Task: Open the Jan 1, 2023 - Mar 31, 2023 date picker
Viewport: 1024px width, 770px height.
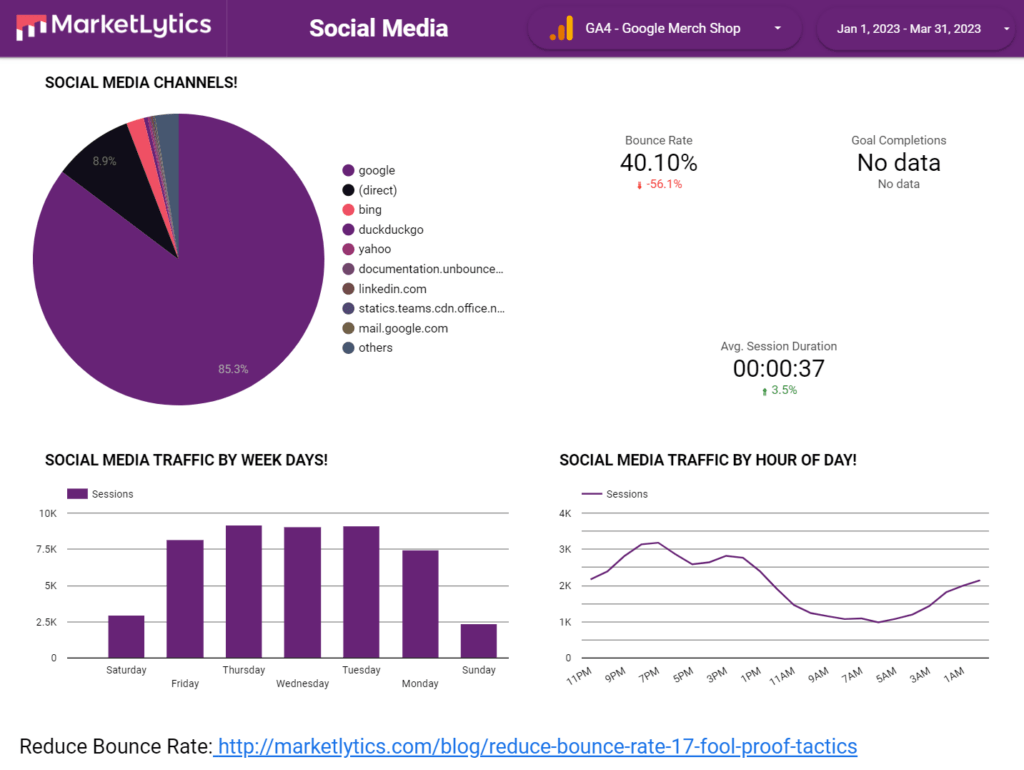Action: (x=908, y=29)
